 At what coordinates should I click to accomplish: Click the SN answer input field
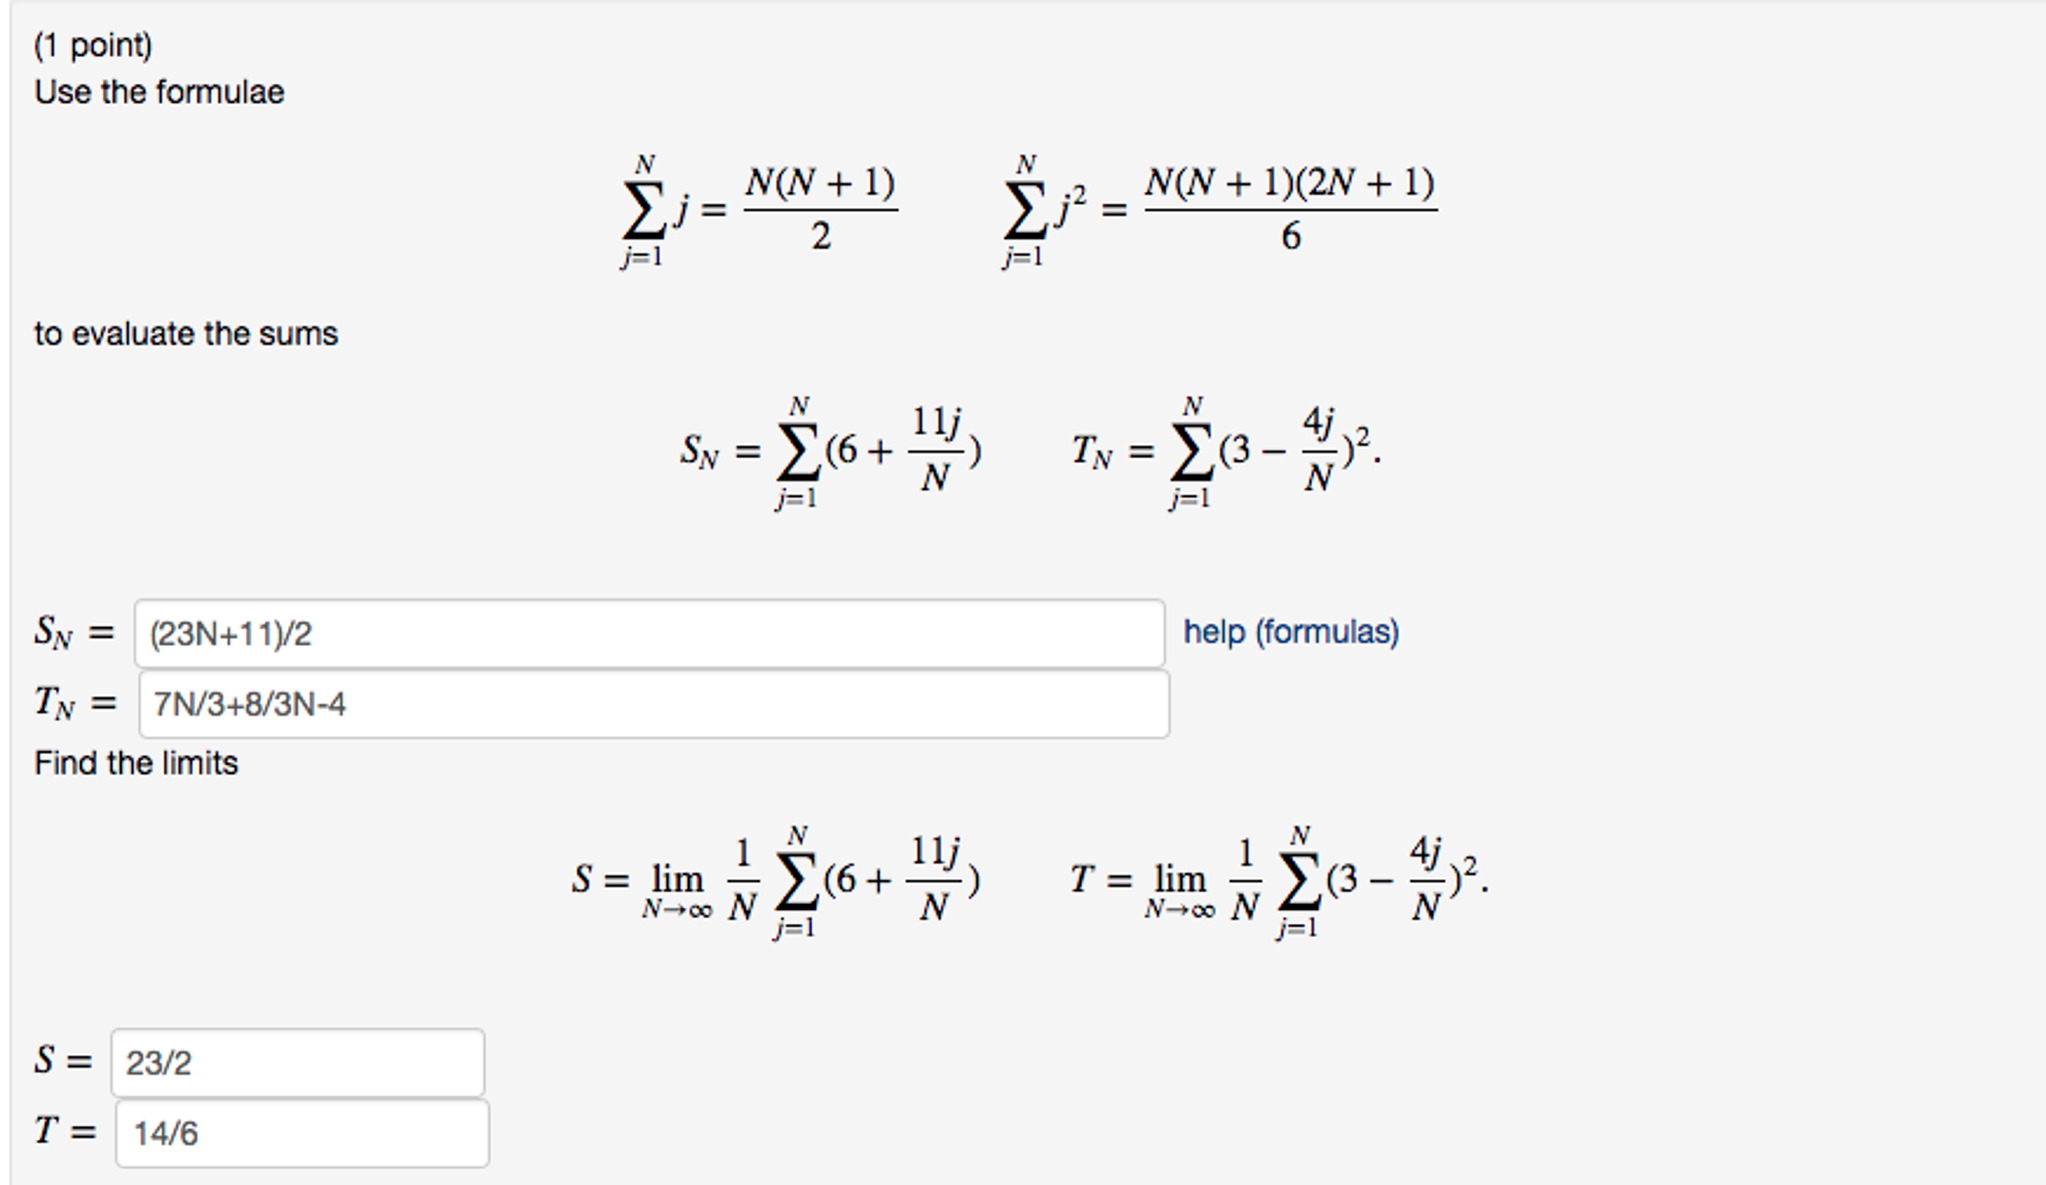click(x=650, y=630)
